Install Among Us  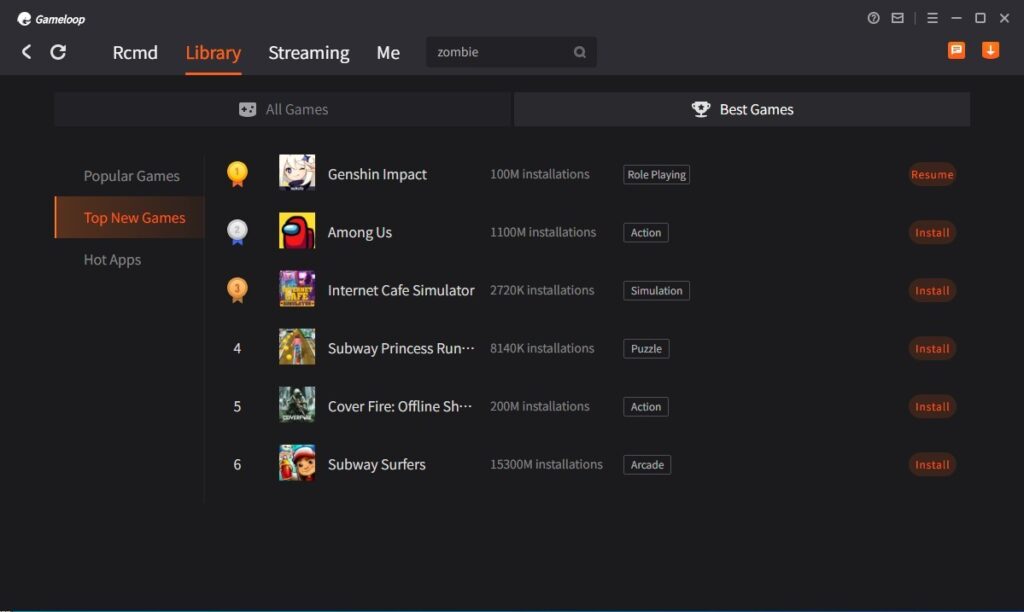pyautogui.click(x=932, y=232)
